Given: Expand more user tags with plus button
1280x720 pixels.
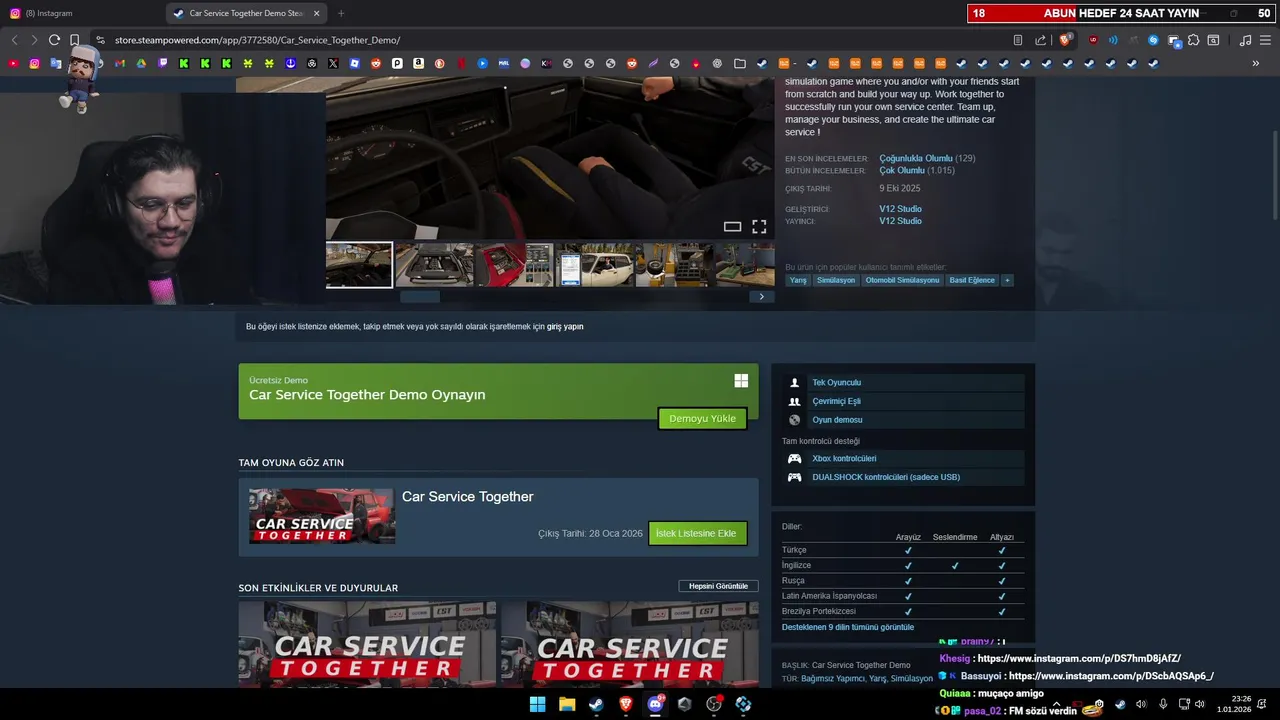Looking at the screenshot, I should [x=1007, y=280].
